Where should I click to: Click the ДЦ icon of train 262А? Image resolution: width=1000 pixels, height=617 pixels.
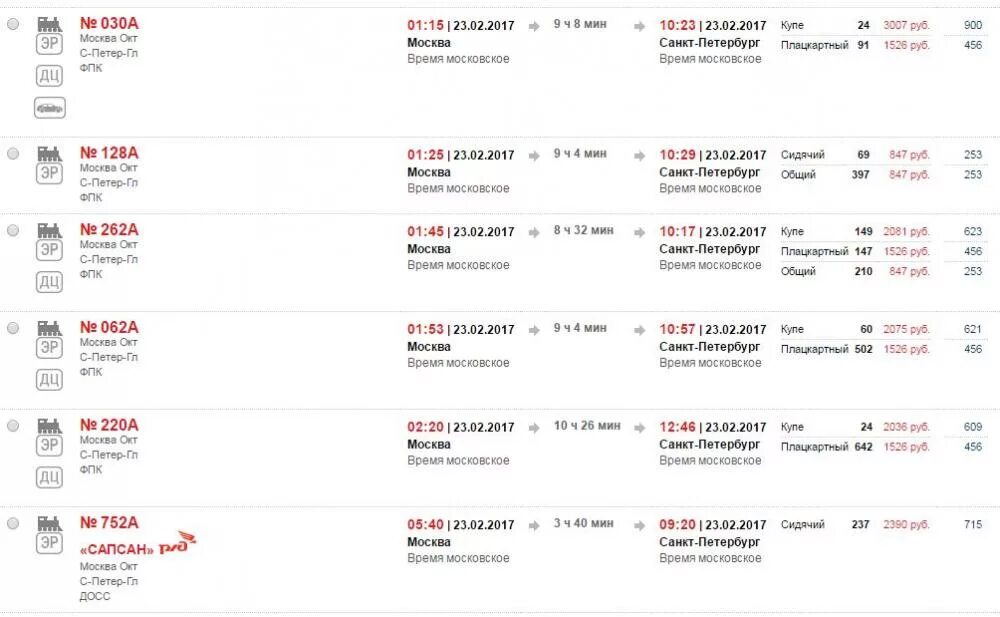49,282
